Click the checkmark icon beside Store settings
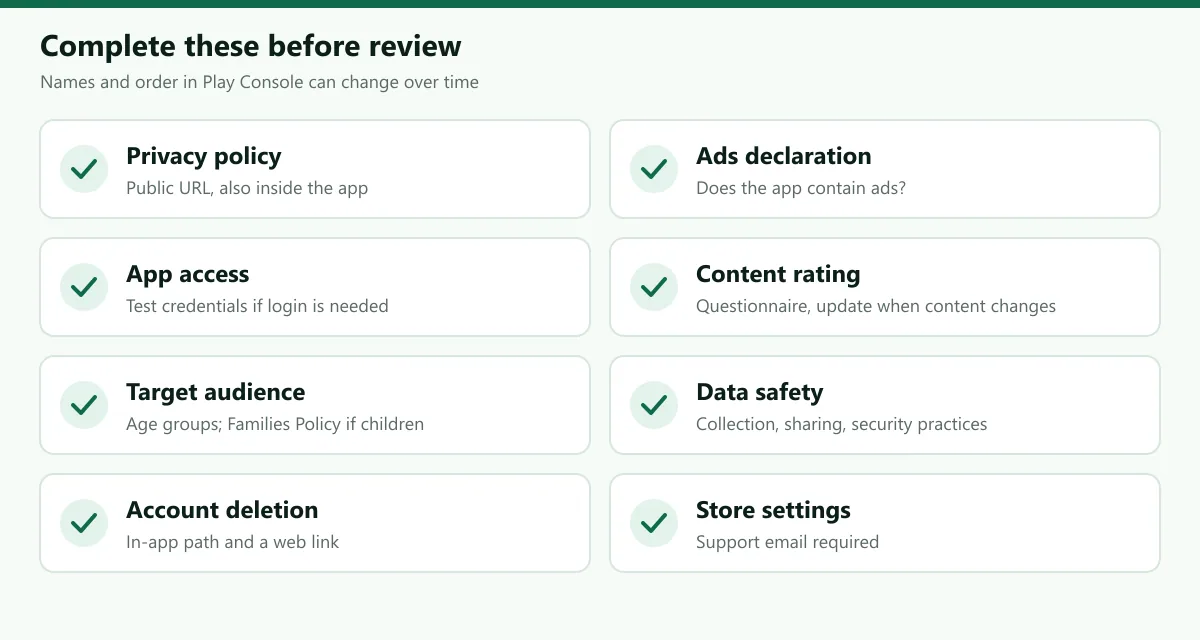This screenshot has height=640, width=1200. point(654,523)
